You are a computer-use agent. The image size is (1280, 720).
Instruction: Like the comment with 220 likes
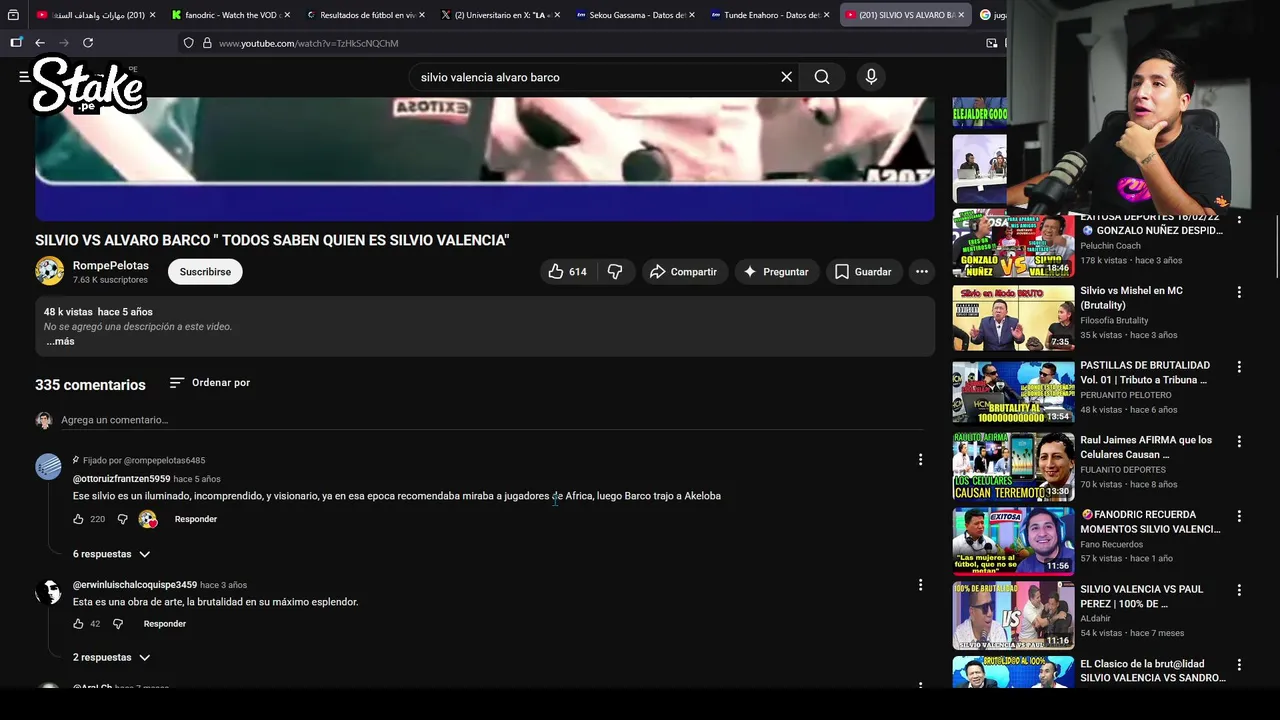click(x=78, y=519)
